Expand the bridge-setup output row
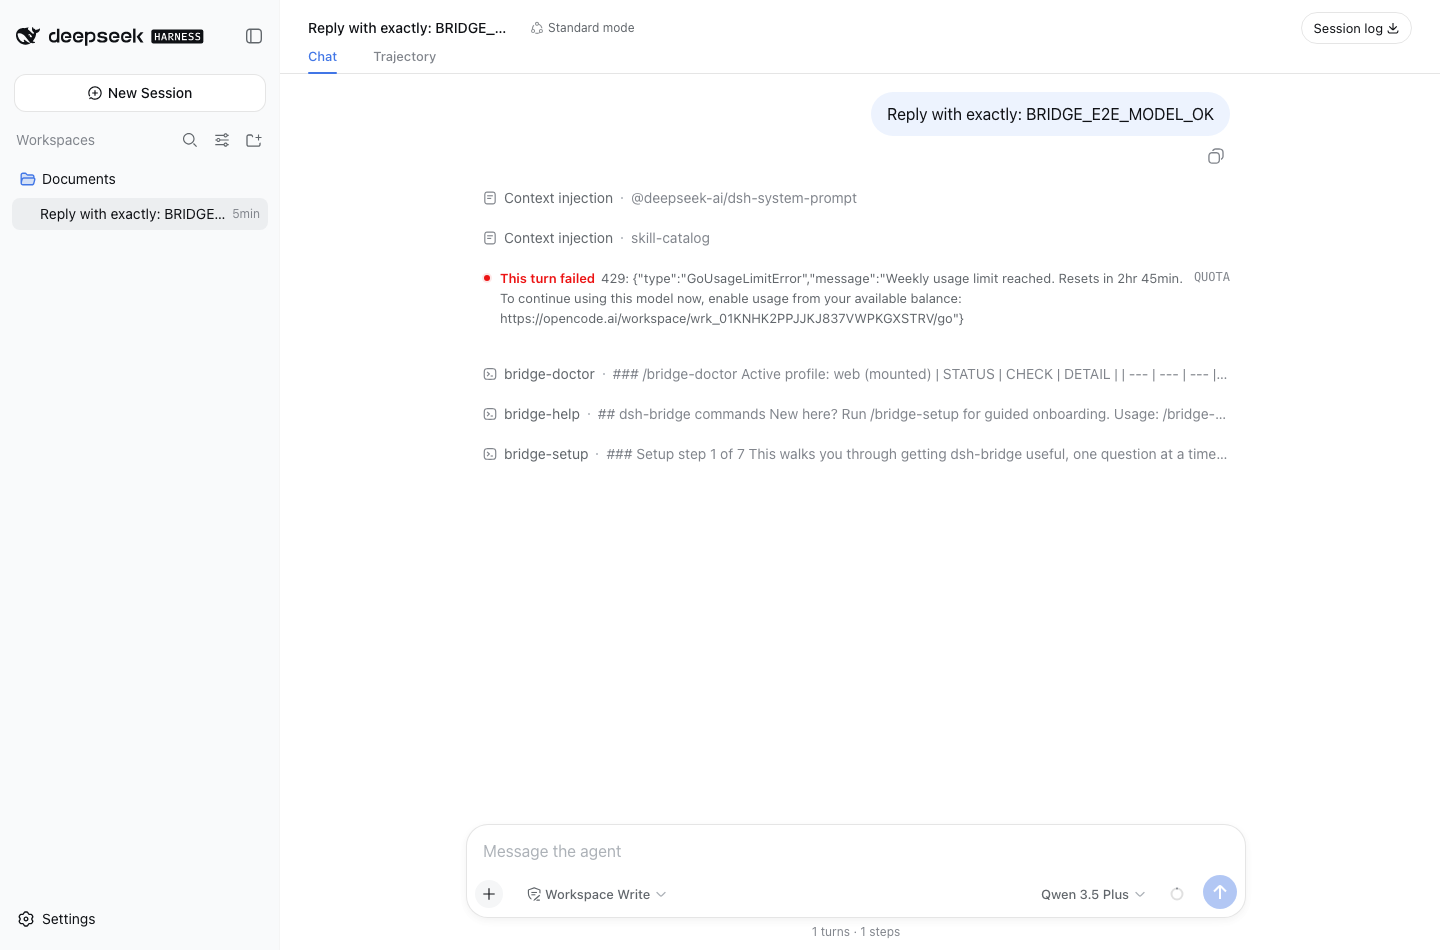 point(856,454)
